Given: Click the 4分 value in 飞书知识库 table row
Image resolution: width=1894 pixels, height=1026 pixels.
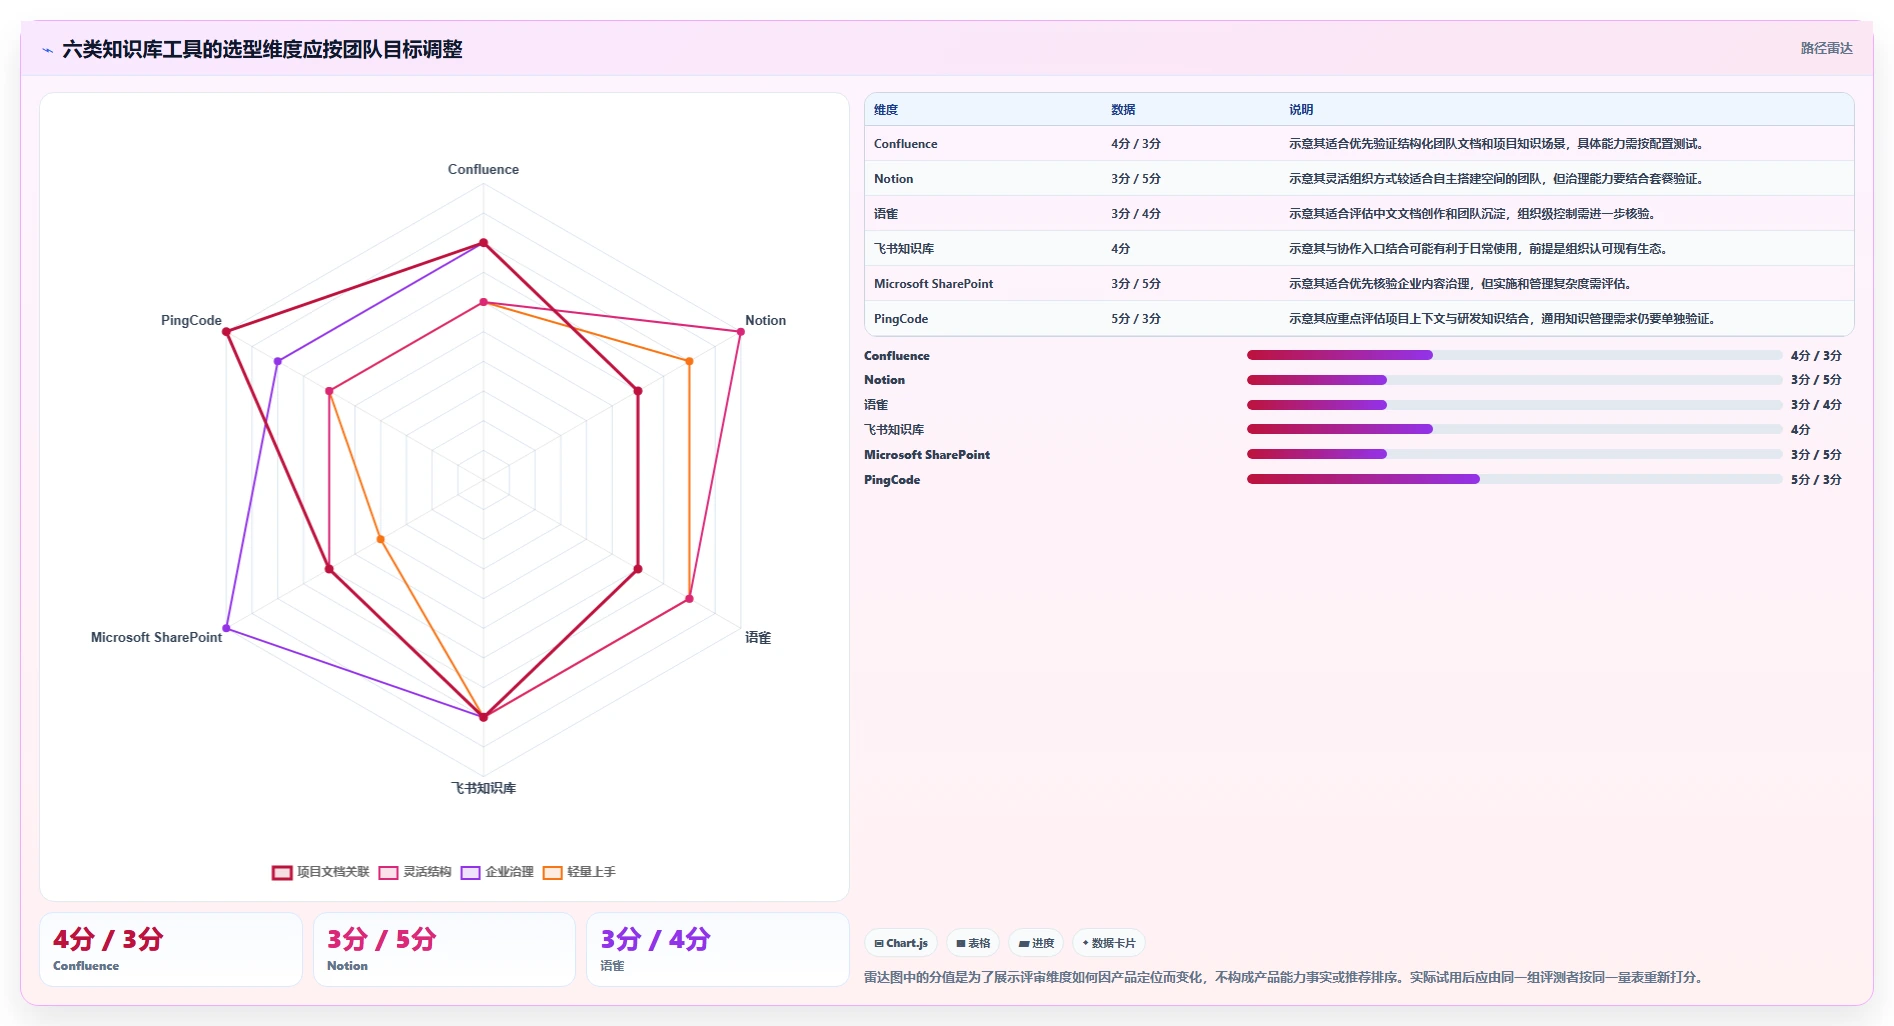Looking at the screenshot, I should coord(1121,249).
